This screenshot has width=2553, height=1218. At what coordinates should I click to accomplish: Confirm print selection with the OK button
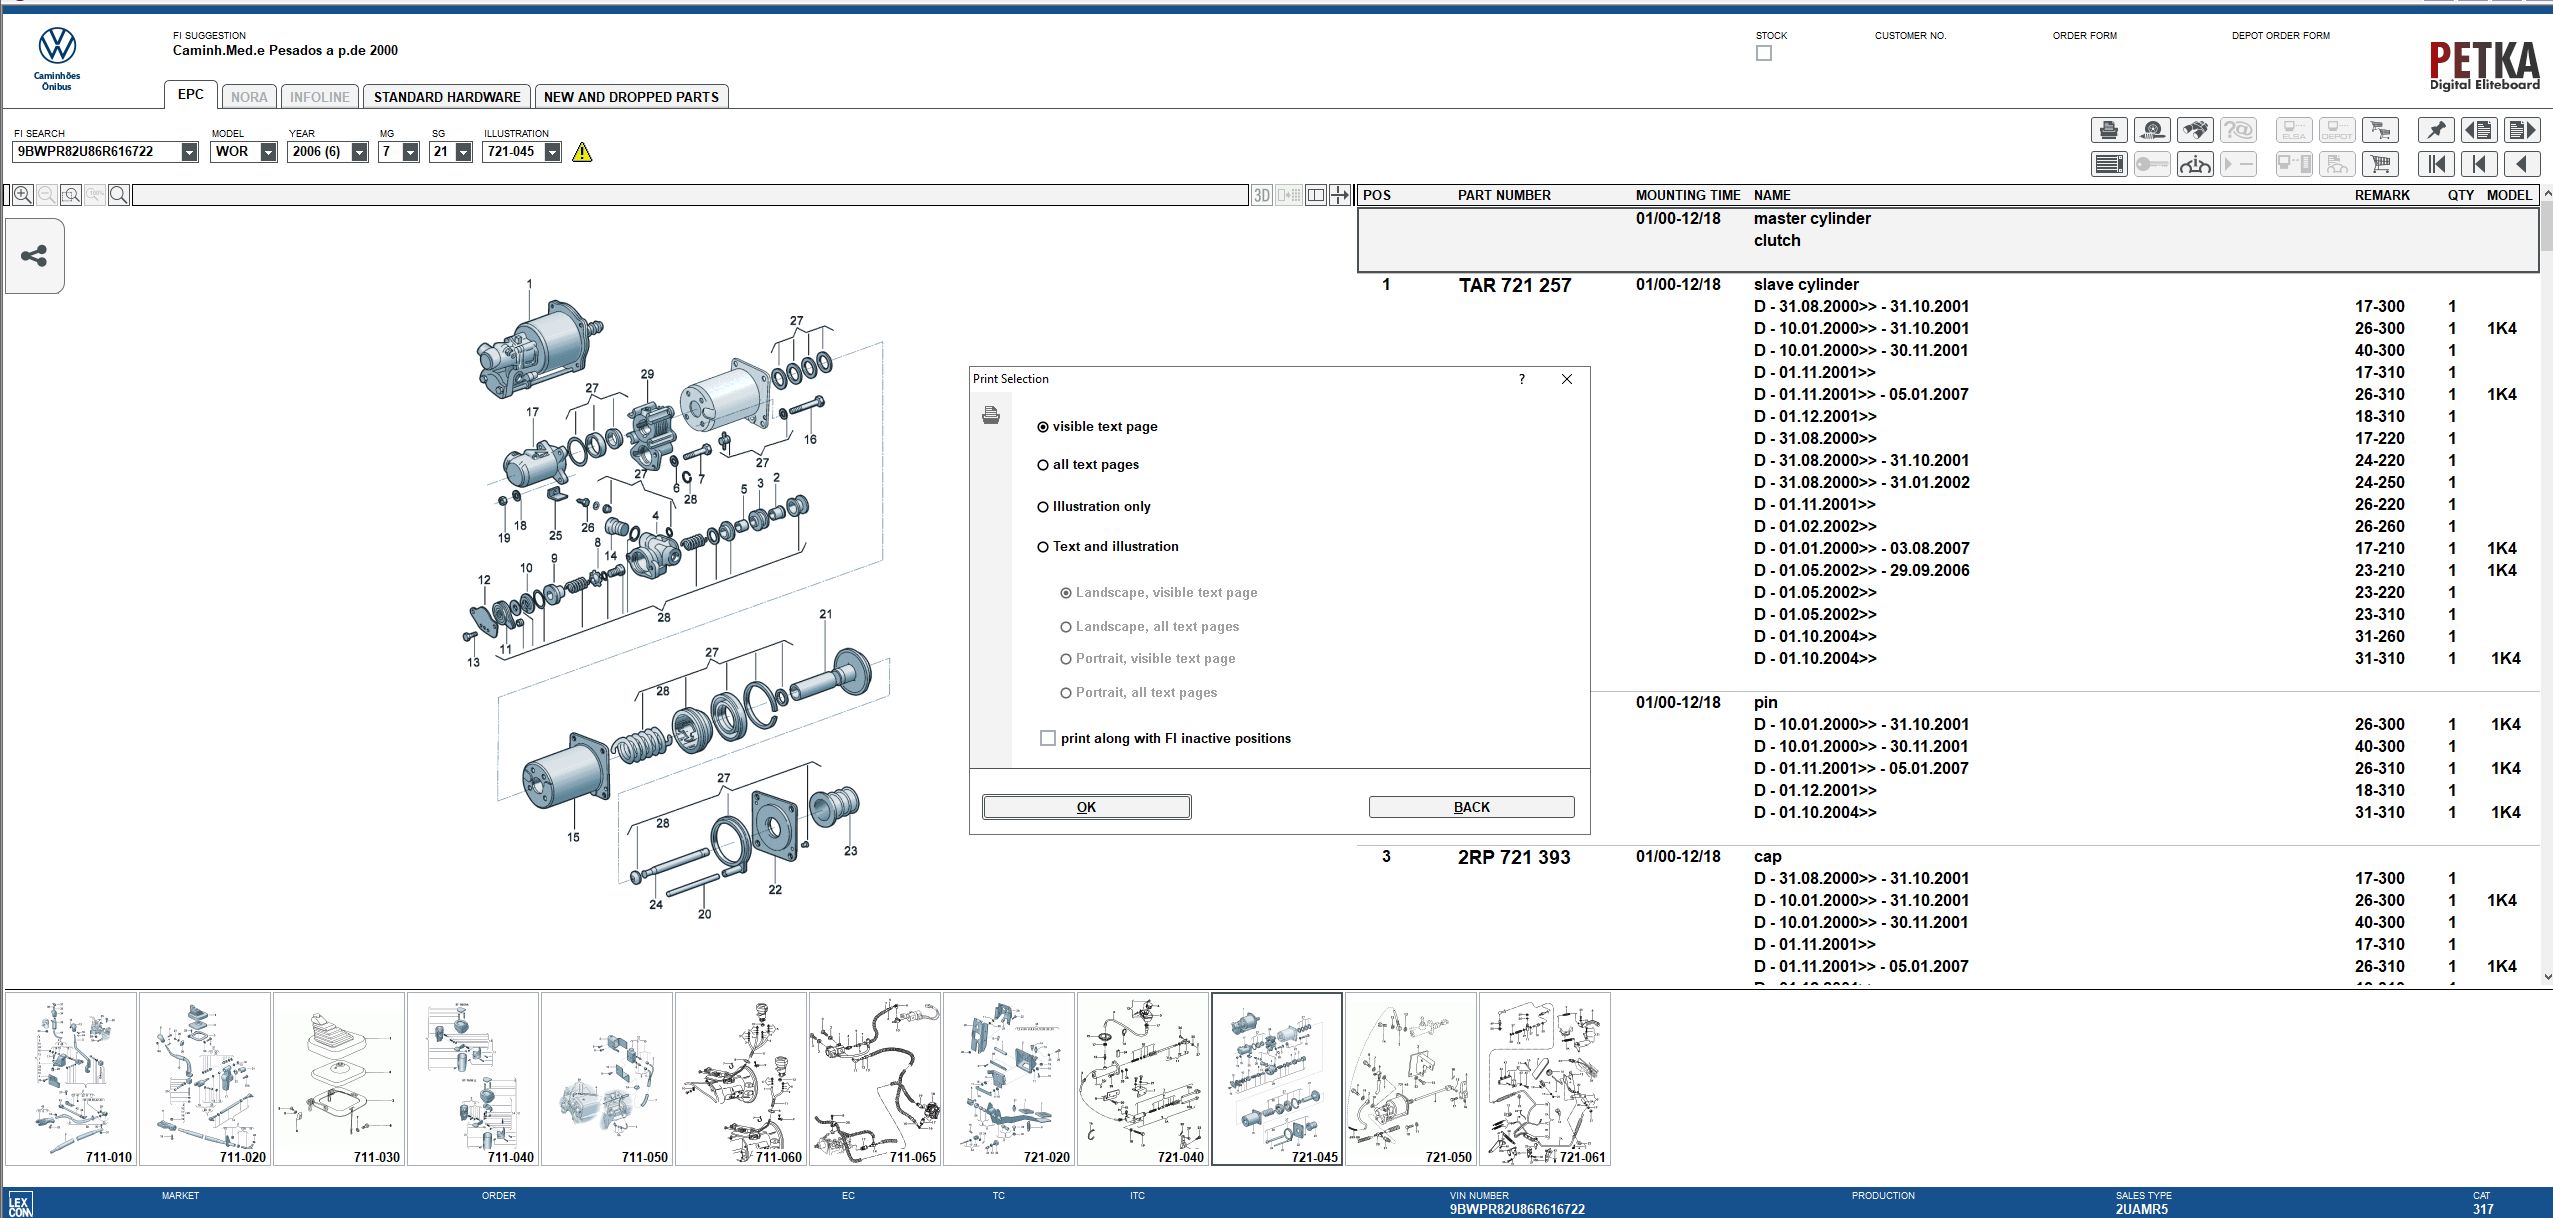1086,807
